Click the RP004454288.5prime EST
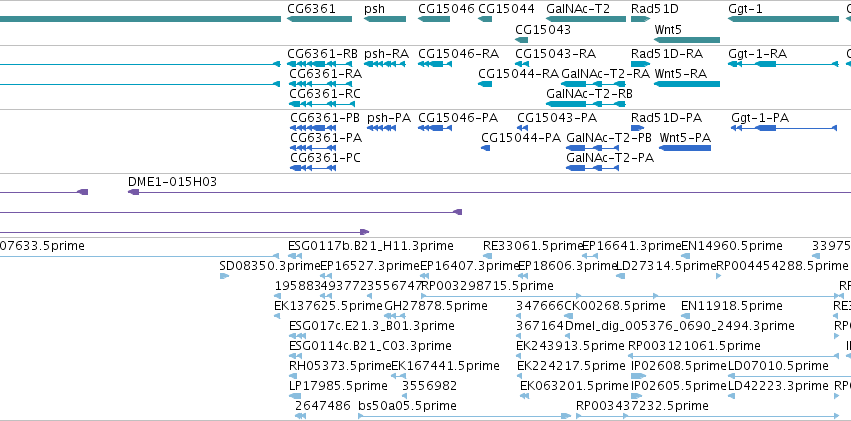This screenshot has width=851, height=421. (x=719, y=276)
